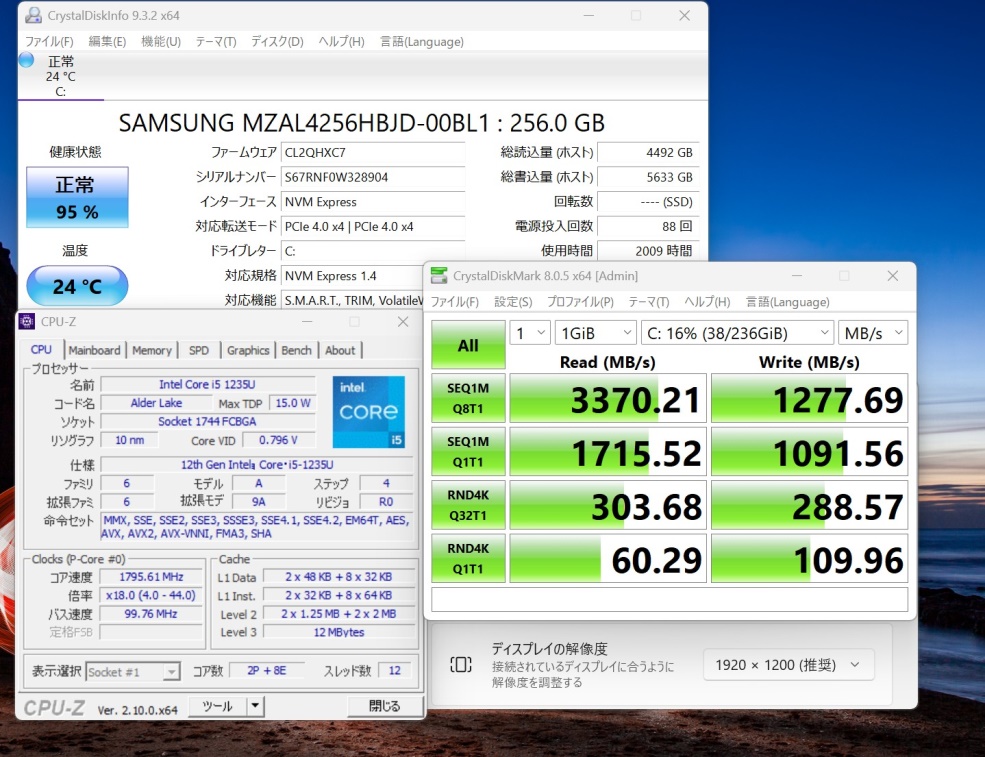Click the 正常 95% health status button
Screen dimensions: 985x757
pyautogui.click(x=77, y=197)
